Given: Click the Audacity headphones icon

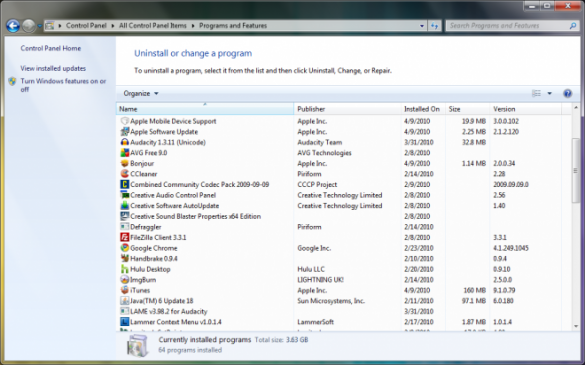Looking at the screenshot, I should point(125,142).
